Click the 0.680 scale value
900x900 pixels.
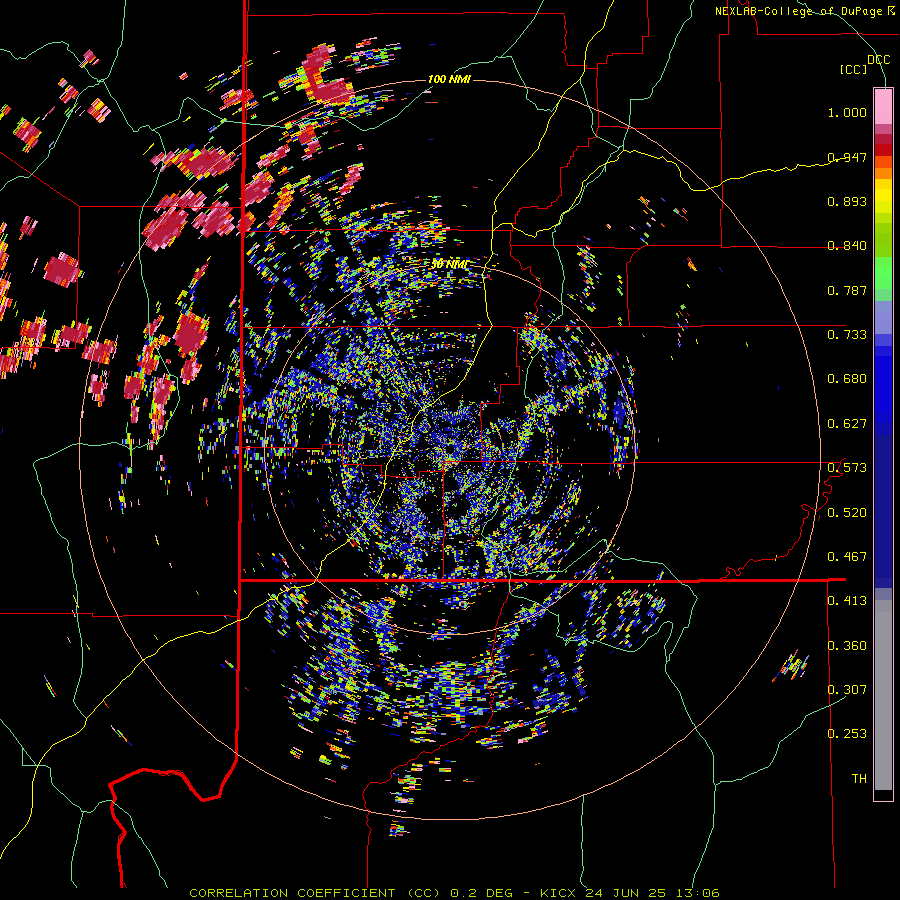point(847,379)
